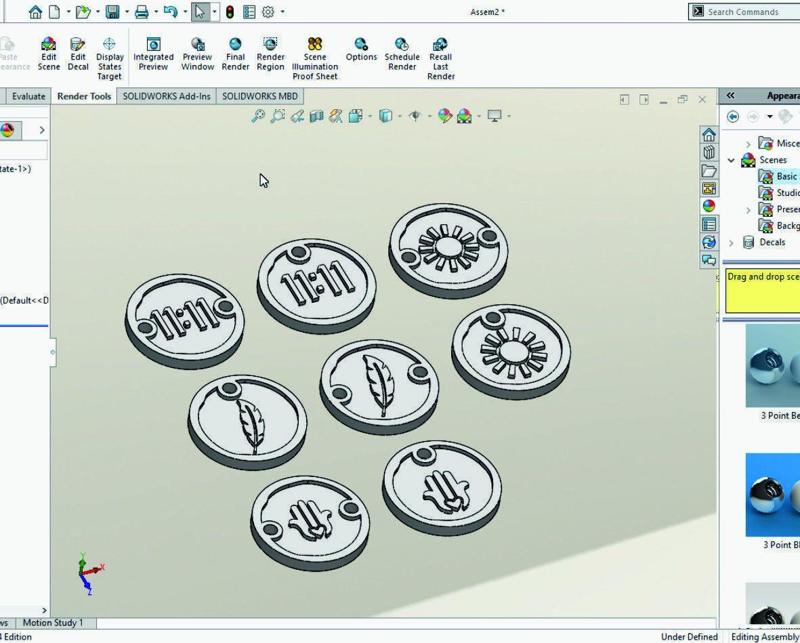Select the upper-left 11:11 coin model
Image resolution: width=800 pixels, height=643 pixels.
[x=185, y=320]
